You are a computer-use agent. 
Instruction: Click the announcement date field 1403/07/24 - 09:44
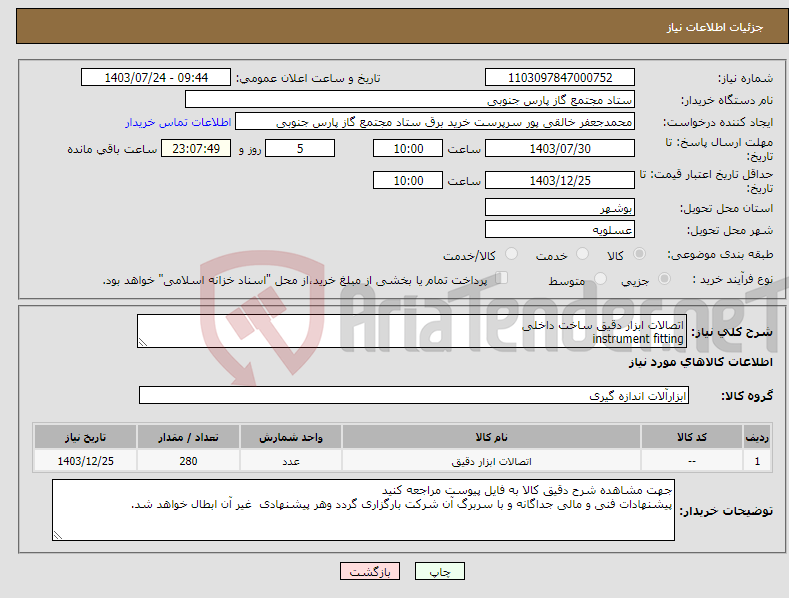click(156, 78)
